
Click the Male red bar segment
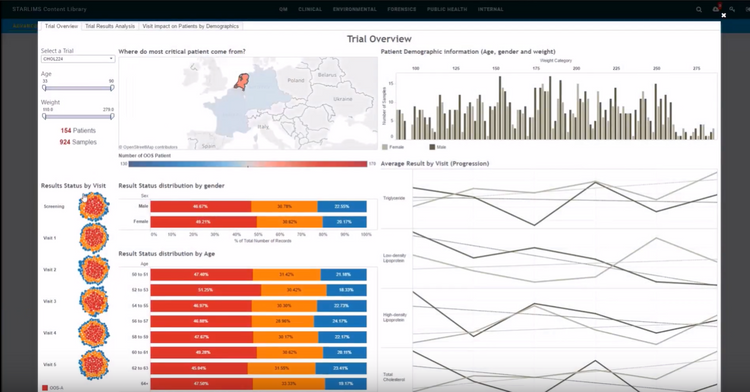click(x=200, y=207)
